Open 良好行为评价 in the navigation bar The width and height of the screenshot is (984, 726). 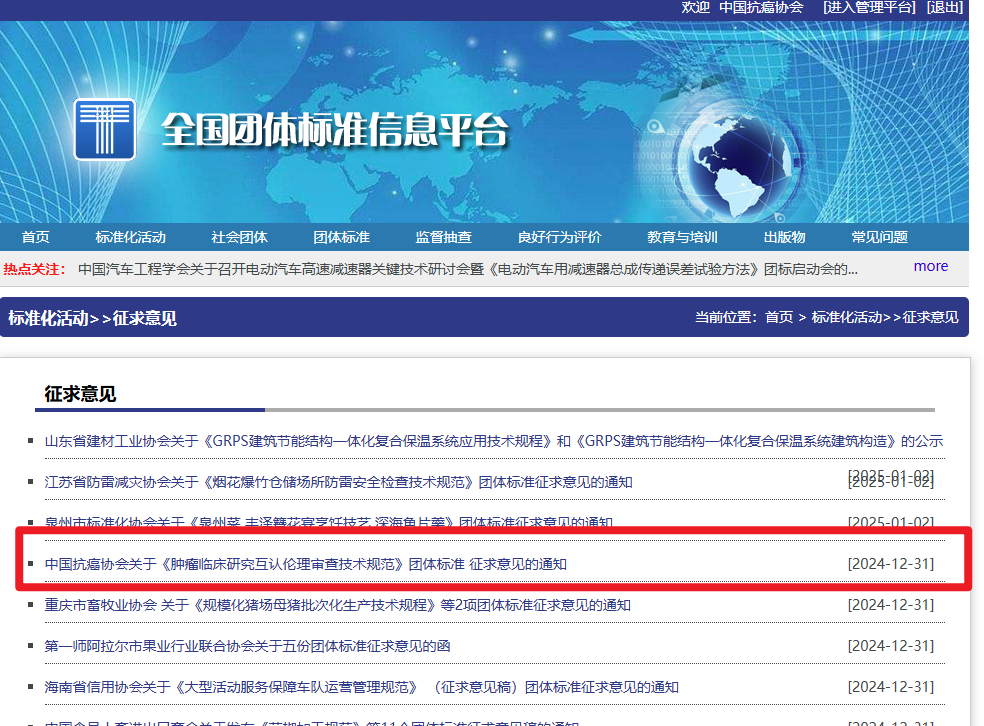[560, 237]
